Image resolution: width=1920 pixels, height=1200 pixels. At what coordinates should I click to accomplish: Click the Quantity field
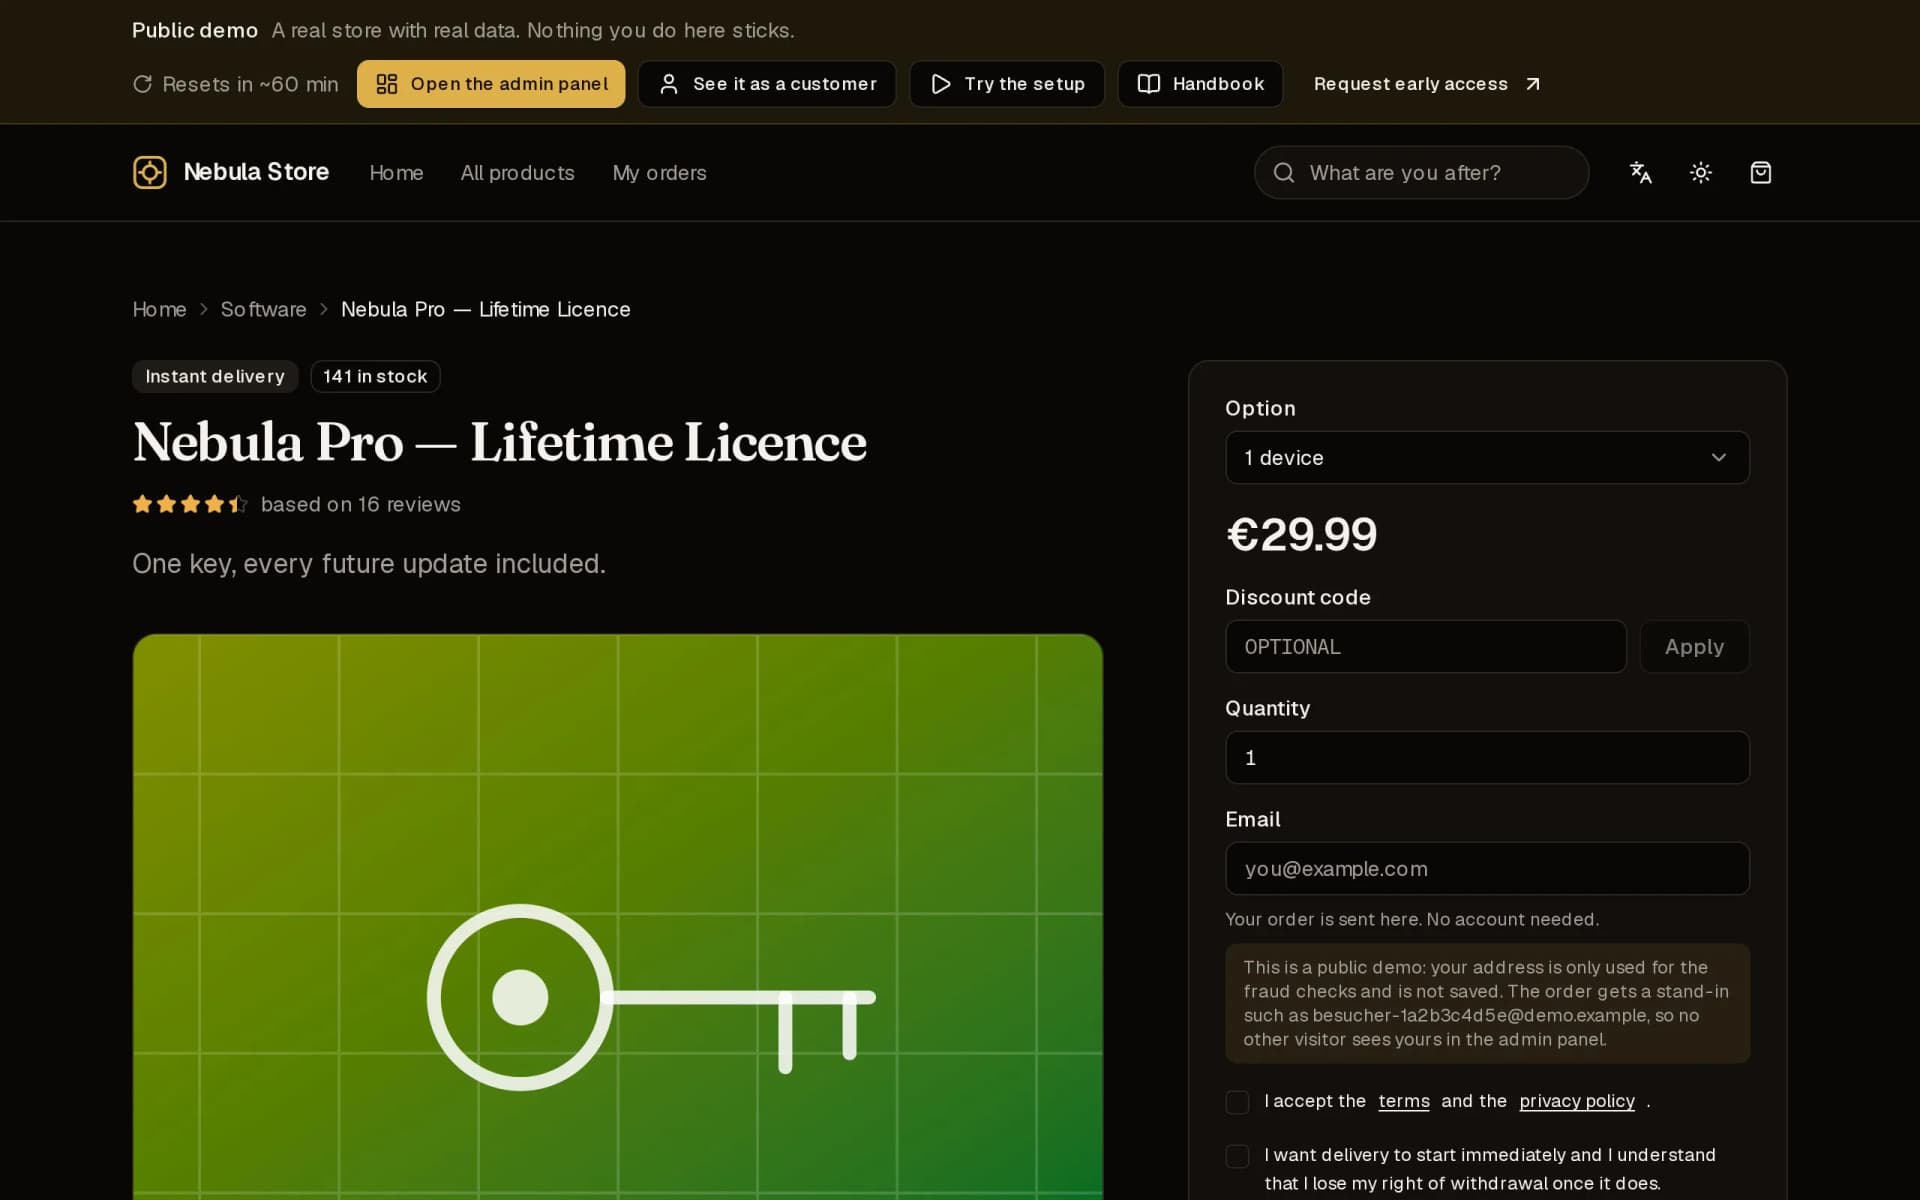pos(1487,757)
